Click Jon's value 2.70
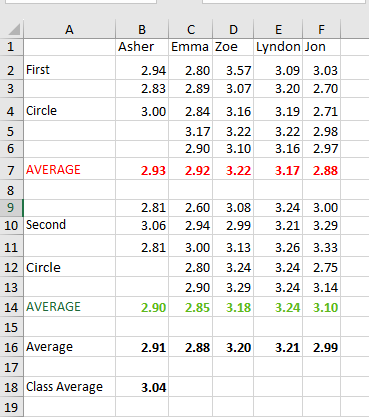Screen dimensions: 369x417 click(321, 89)
